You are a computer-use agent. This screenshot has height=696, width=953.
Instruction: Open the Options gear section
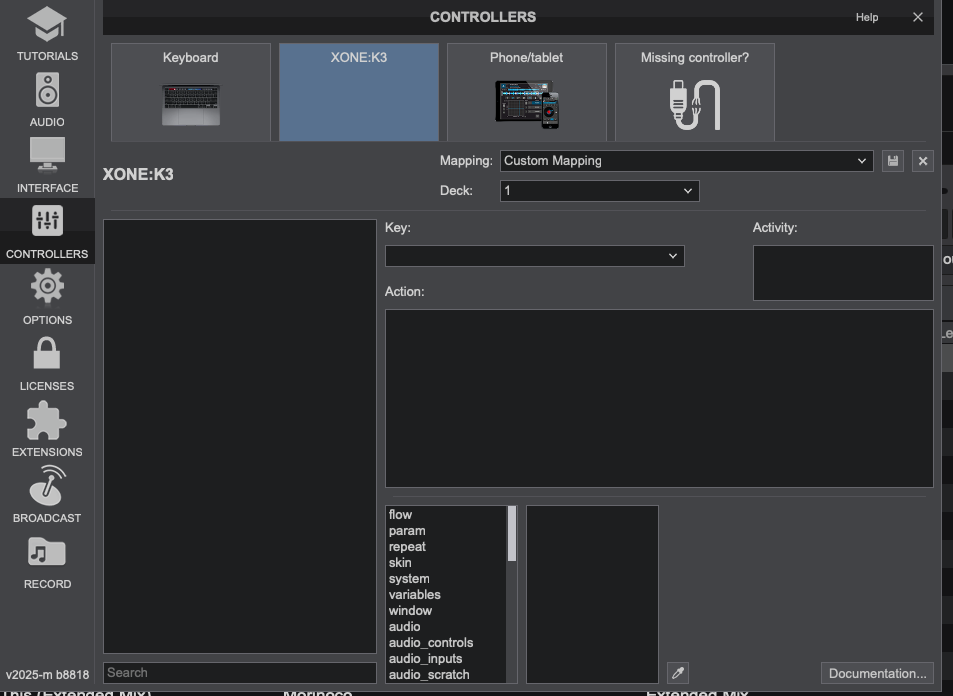point(47,298)
